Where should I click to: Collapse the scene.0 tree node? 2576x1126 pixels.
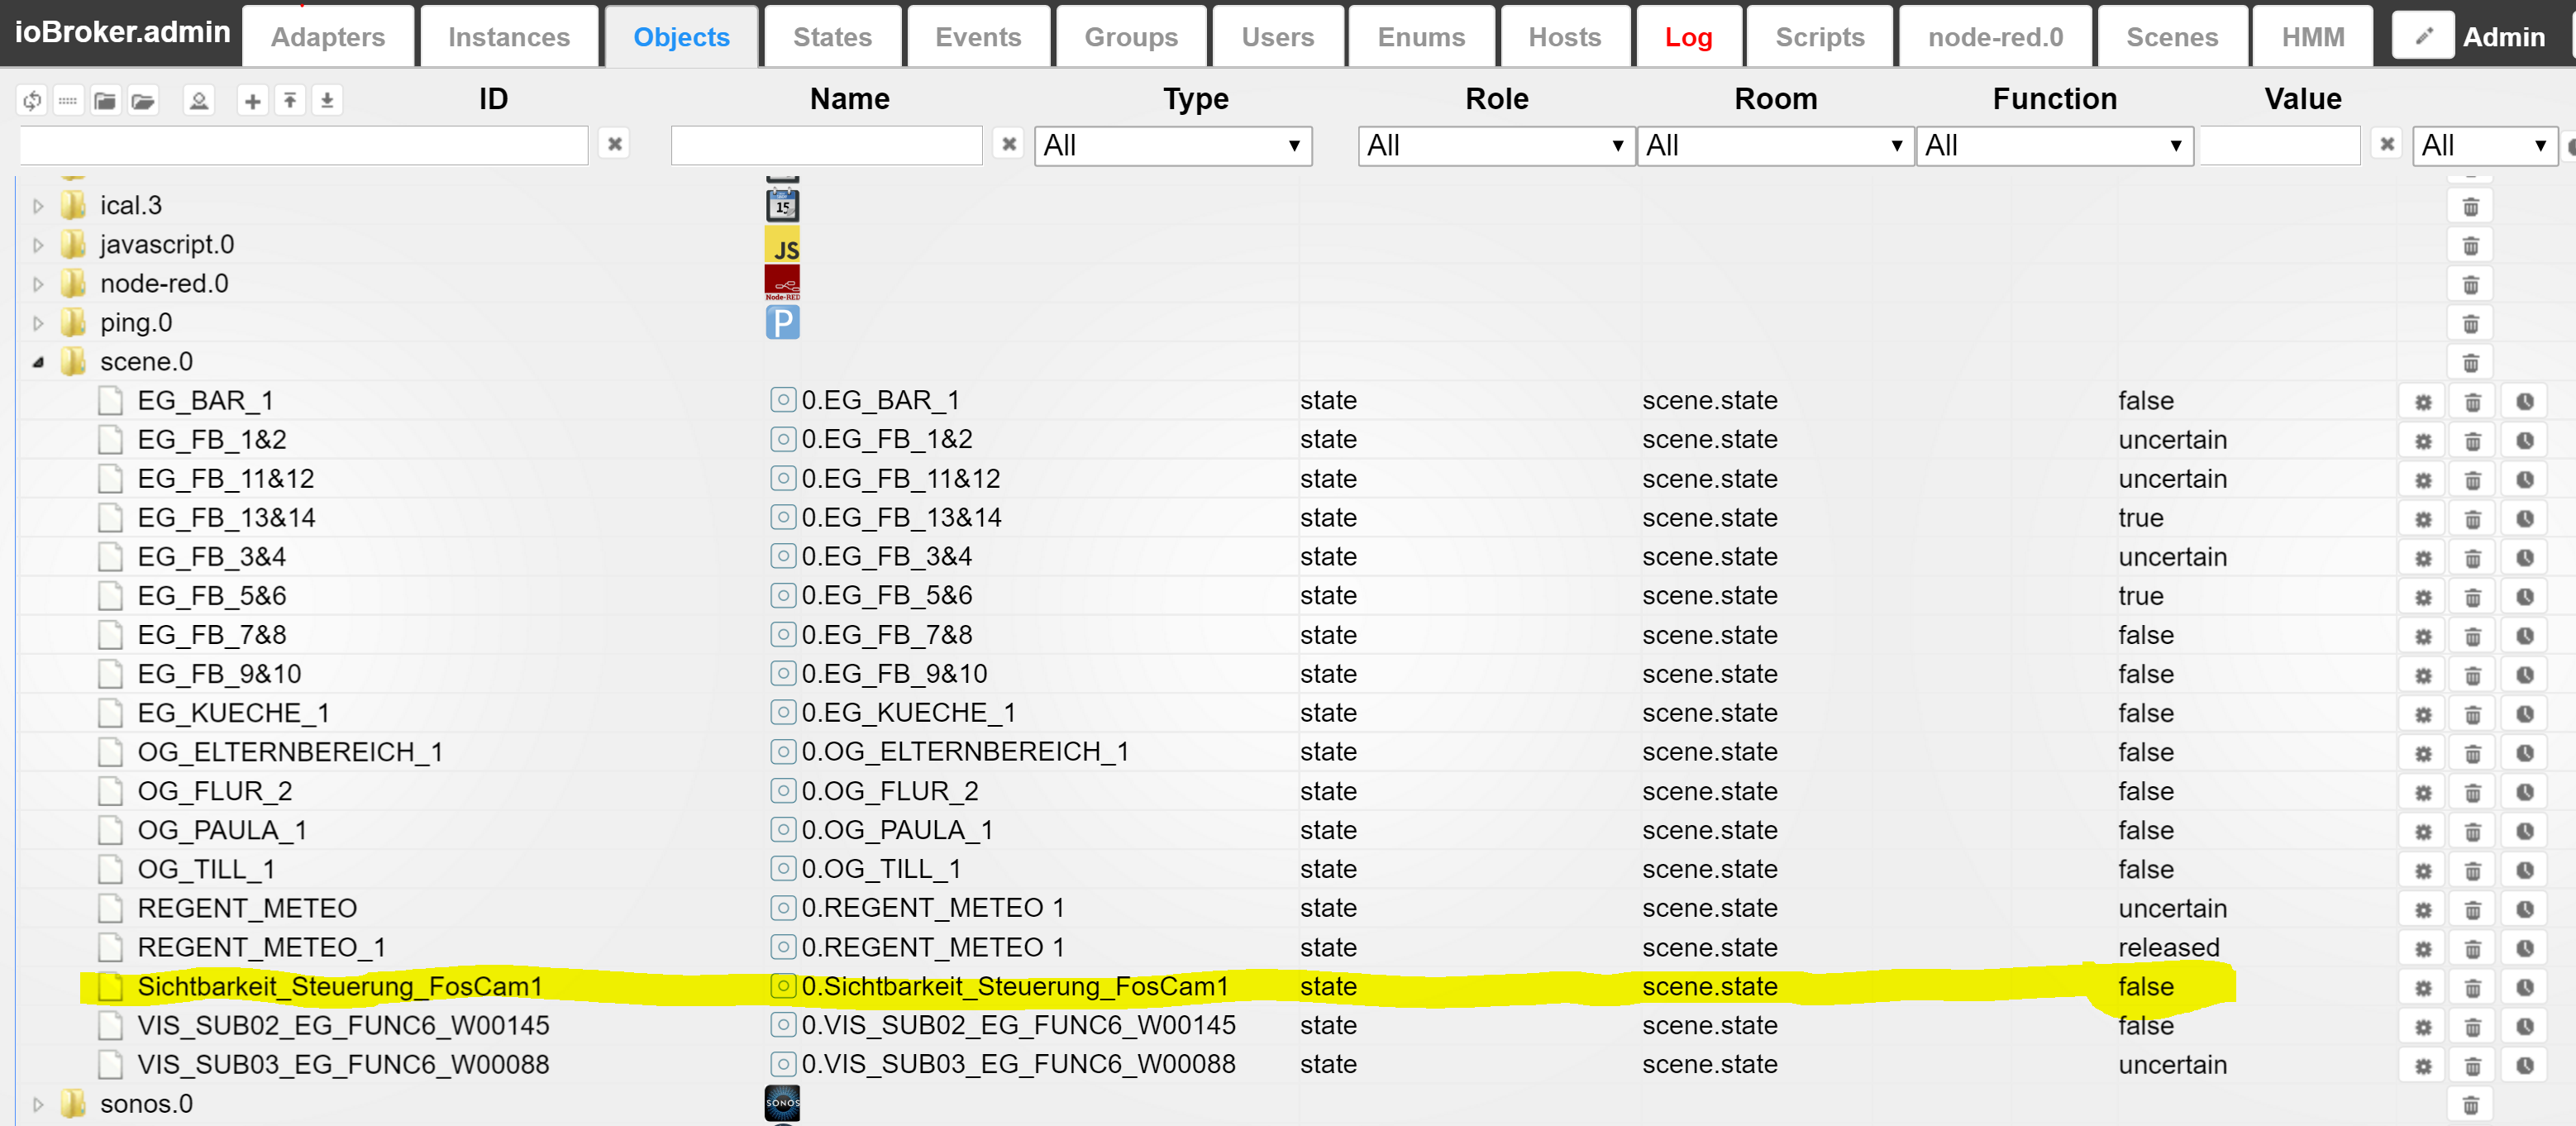(38, 362)
